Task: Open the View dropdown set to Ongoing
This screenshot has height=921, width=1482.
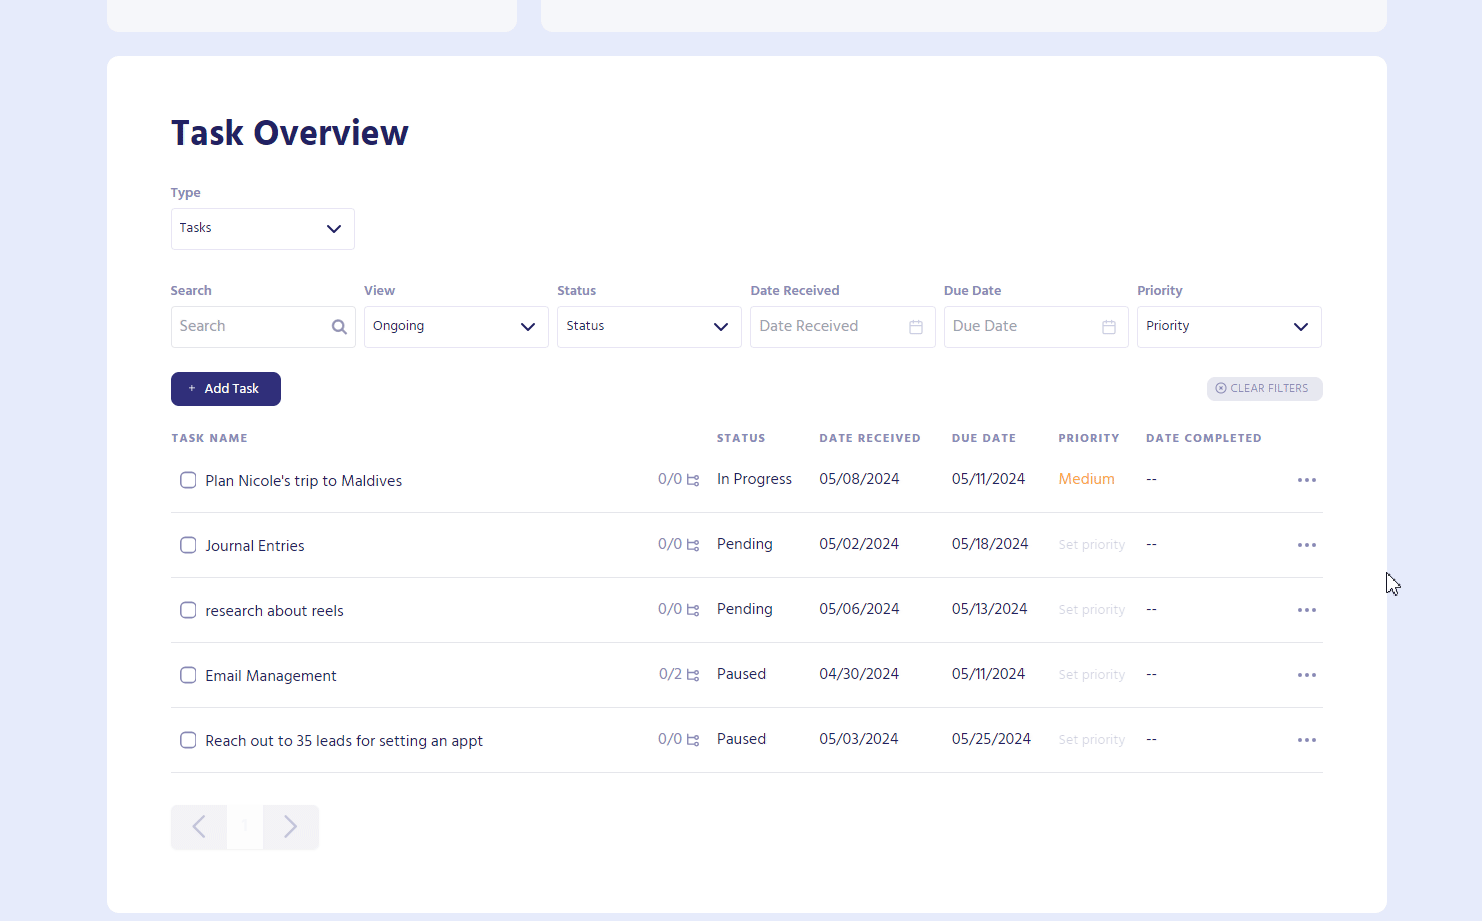Action: [x=455, y=327]
